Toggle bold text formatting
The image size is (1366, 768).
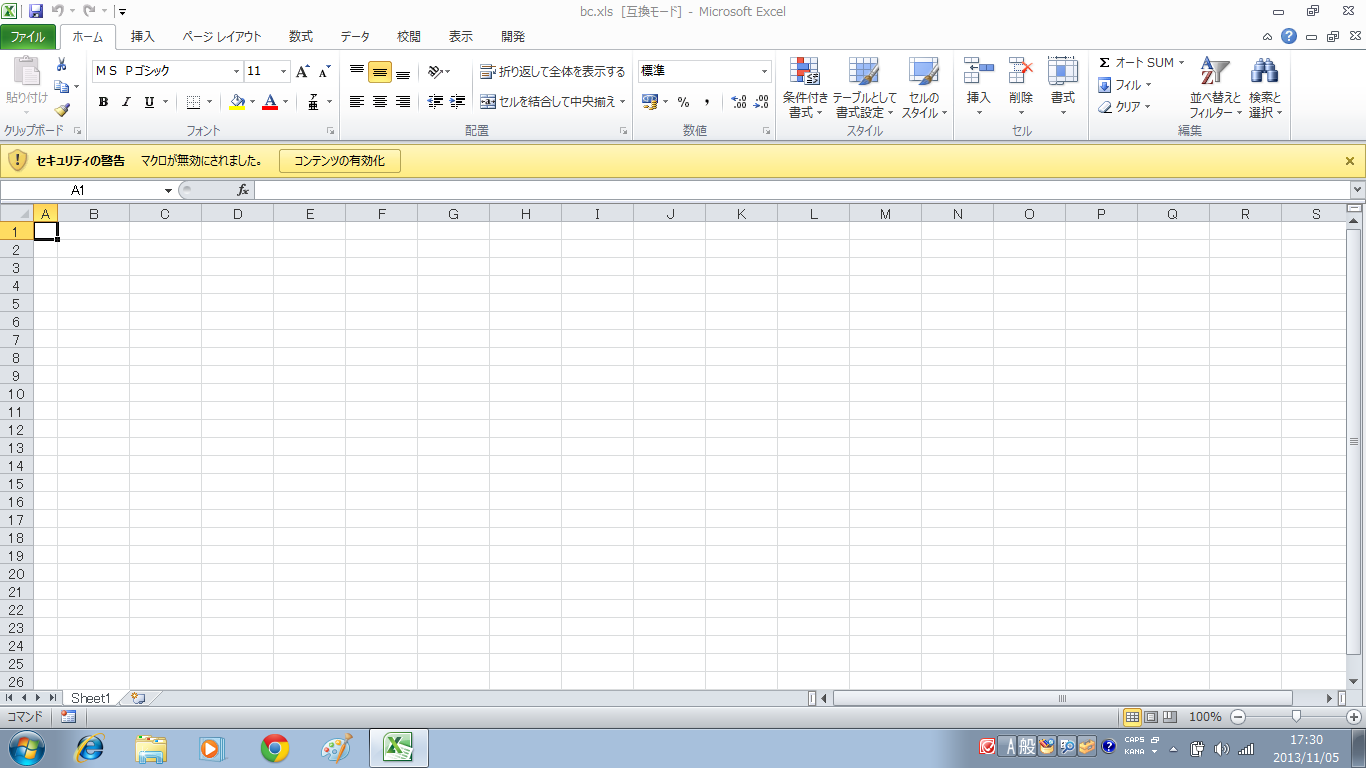click(x=103, y=102)
